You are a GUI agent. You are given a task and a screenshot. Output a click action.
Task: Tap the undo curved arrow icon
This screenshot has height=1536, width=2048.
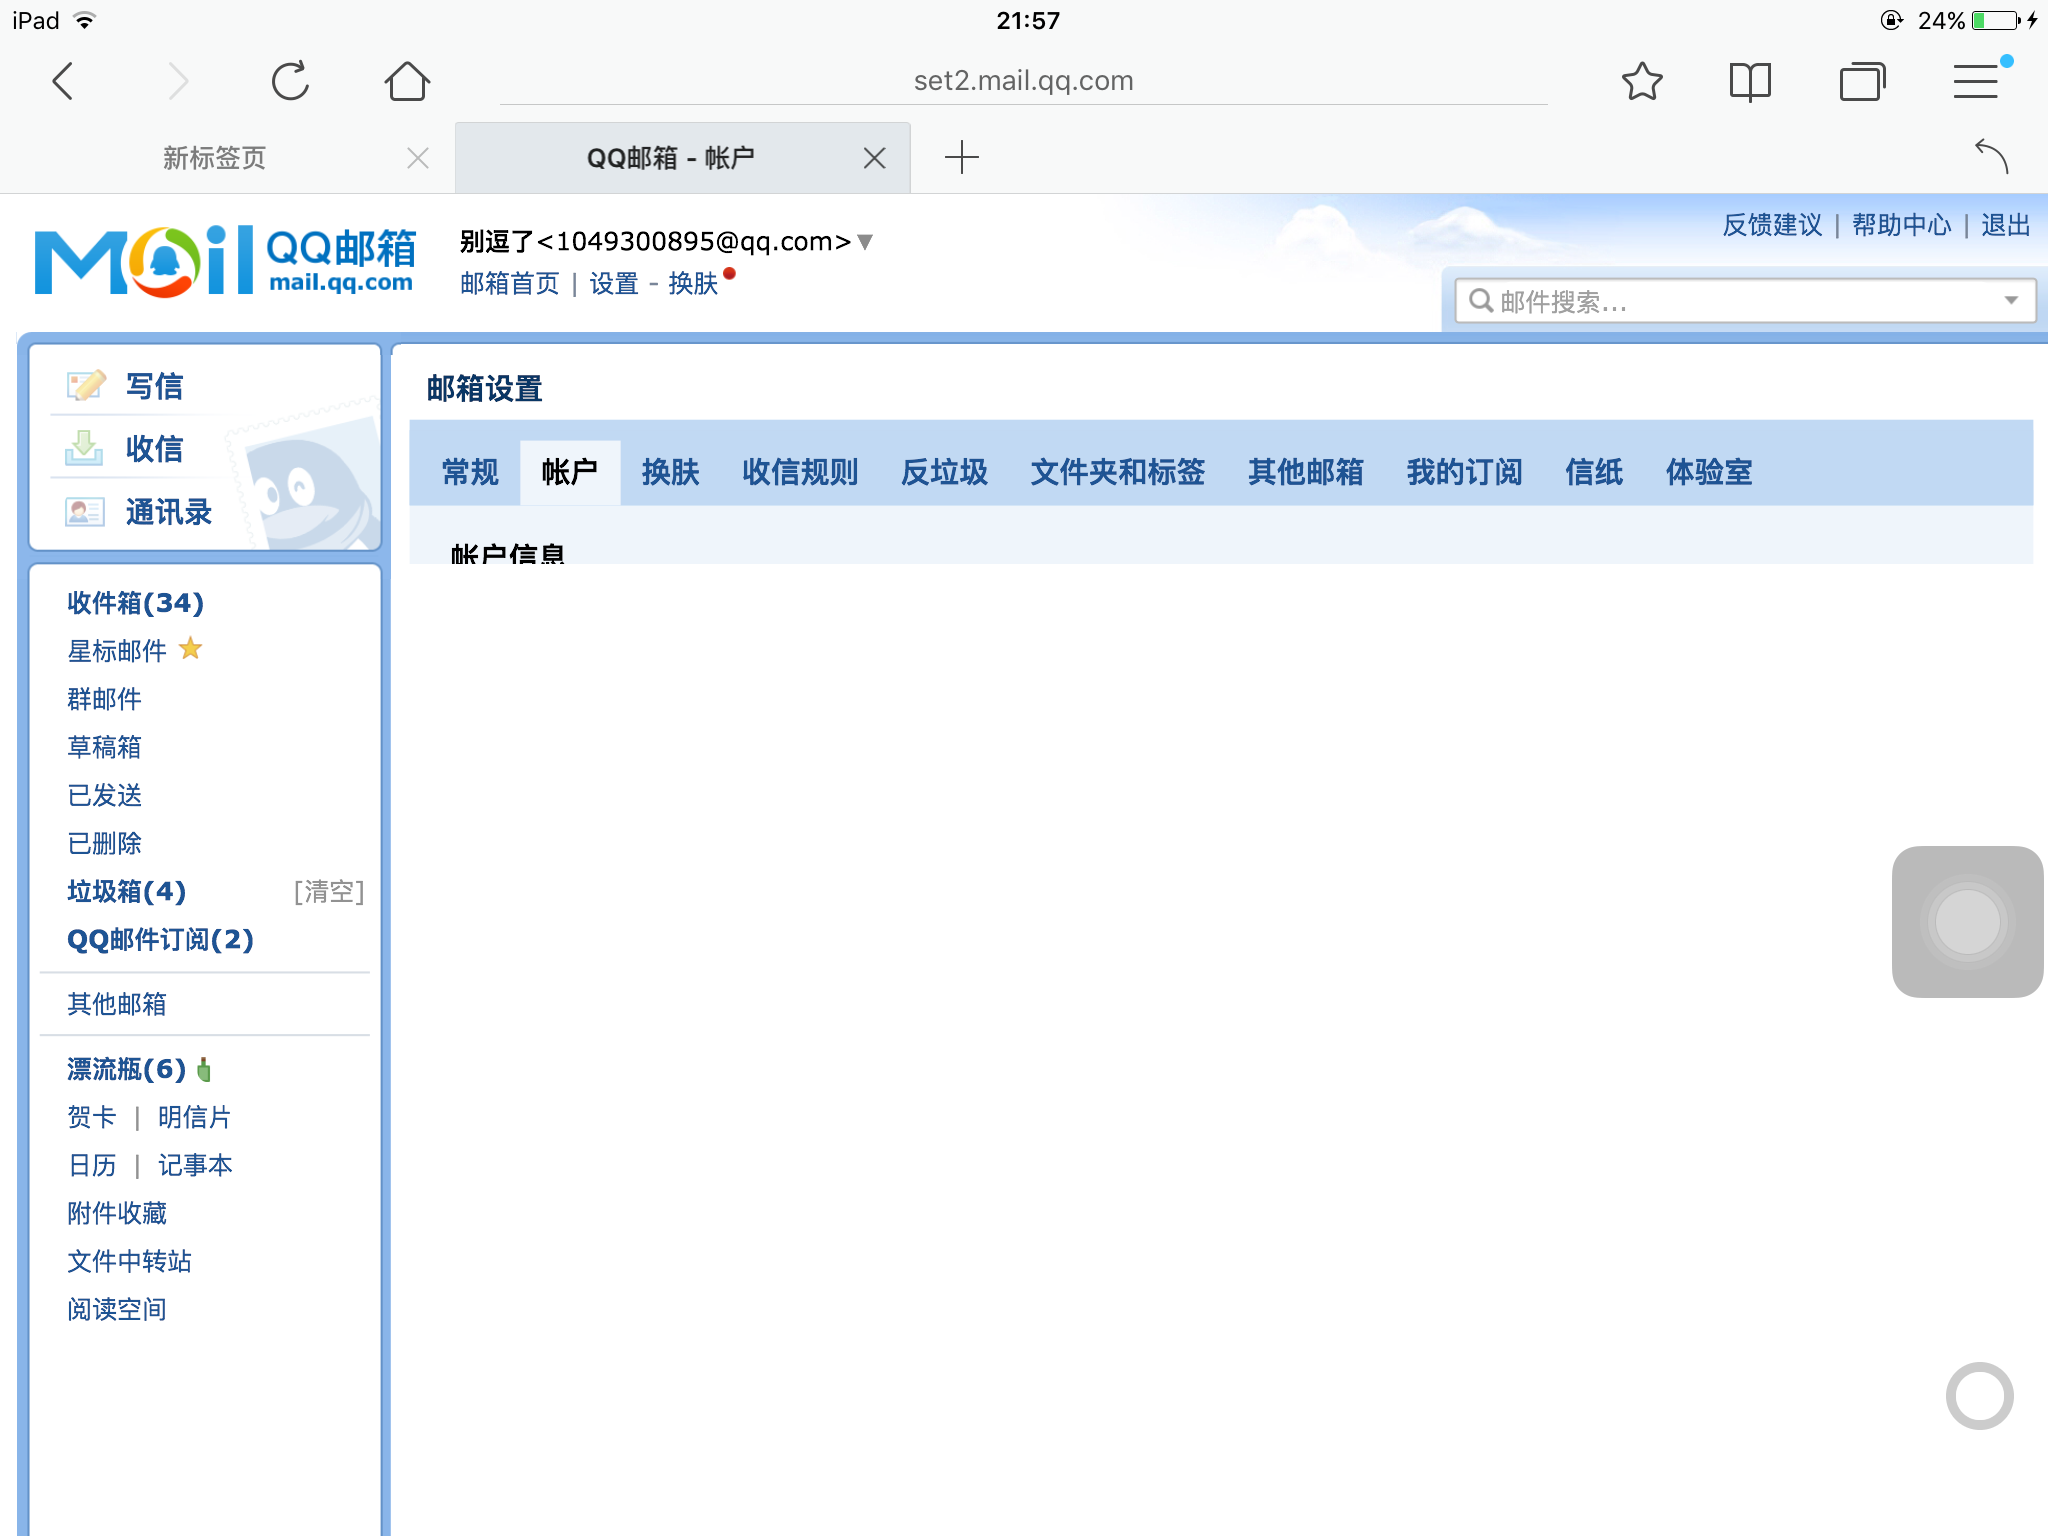coord(1991,156)
